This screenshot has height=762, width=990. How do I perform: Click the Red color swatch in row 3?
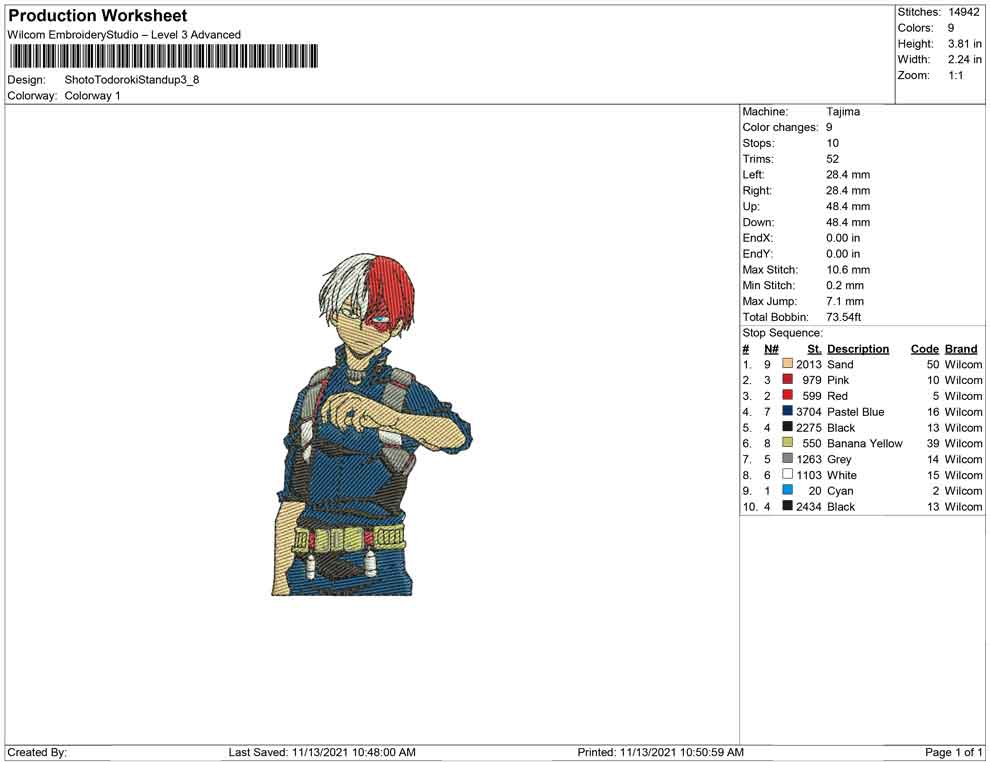point(787,395)
